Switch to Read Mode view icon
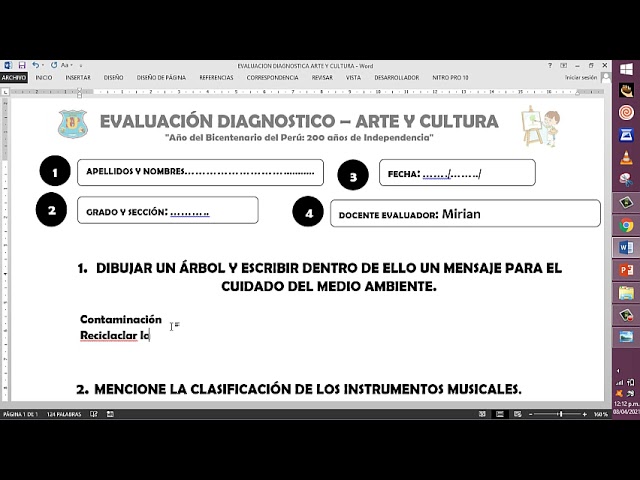640x480 pixels. click(x=482, y=414)
